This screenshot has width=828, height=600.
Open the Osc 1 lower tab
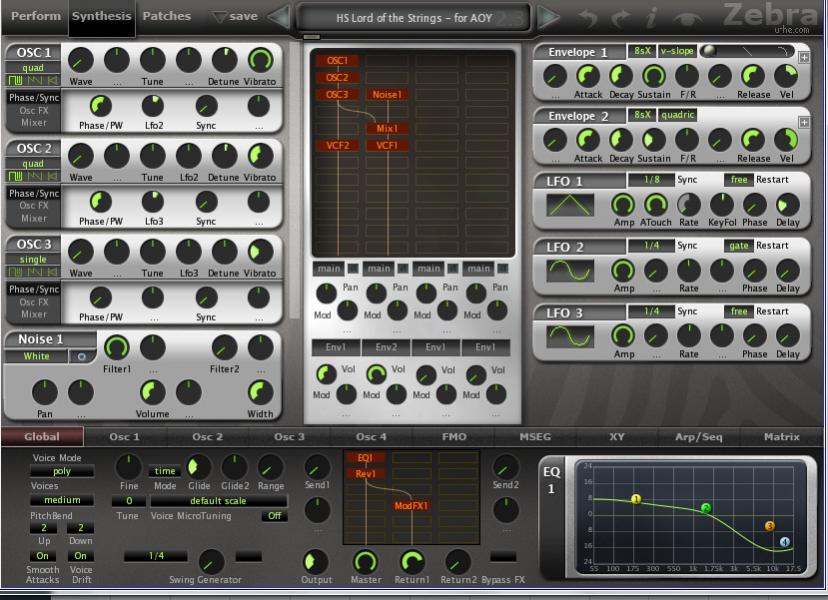125,437
